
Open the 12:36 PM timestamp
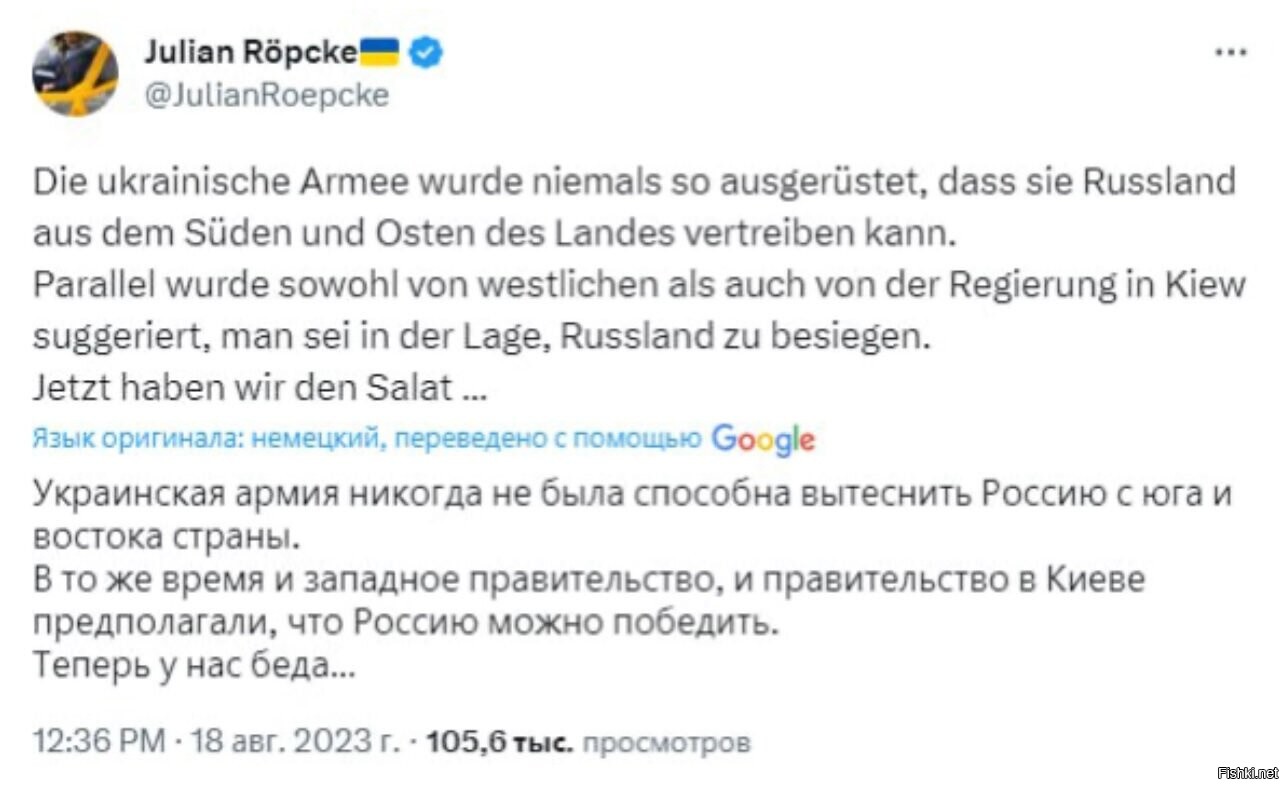tap(98, 742)
